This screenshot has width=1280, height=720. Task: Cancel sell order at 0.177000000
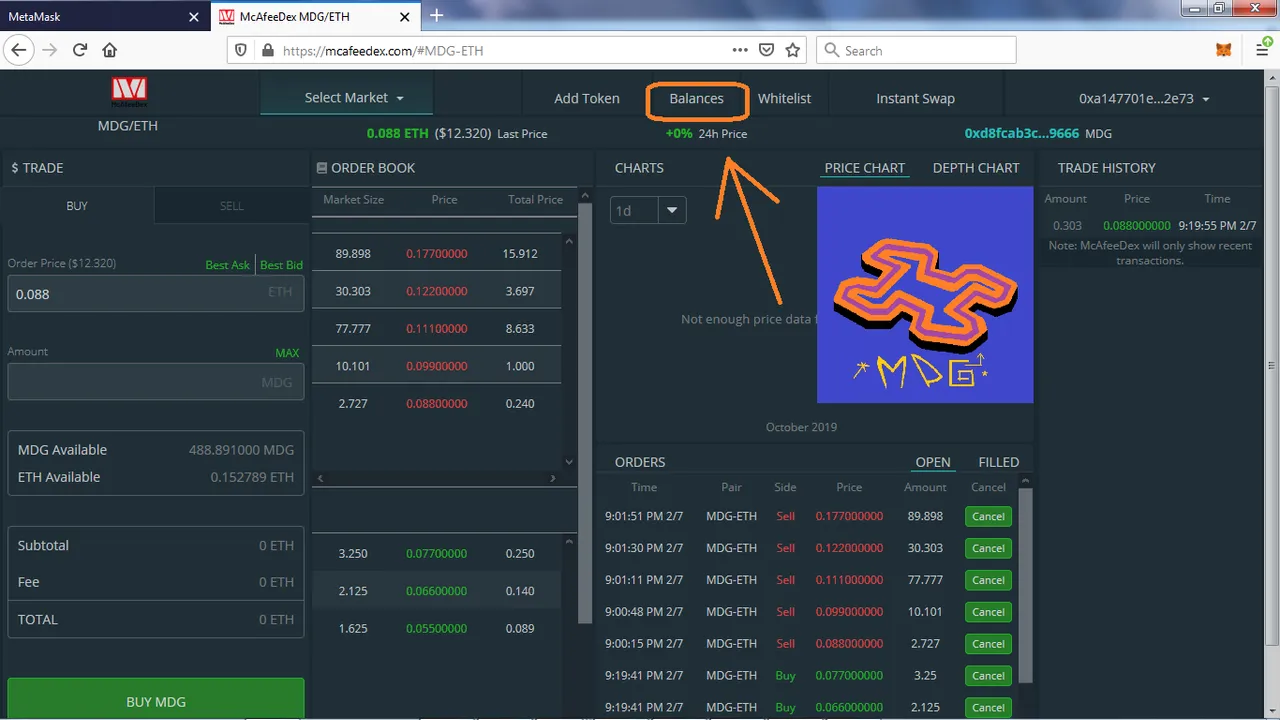click(988, 516)
